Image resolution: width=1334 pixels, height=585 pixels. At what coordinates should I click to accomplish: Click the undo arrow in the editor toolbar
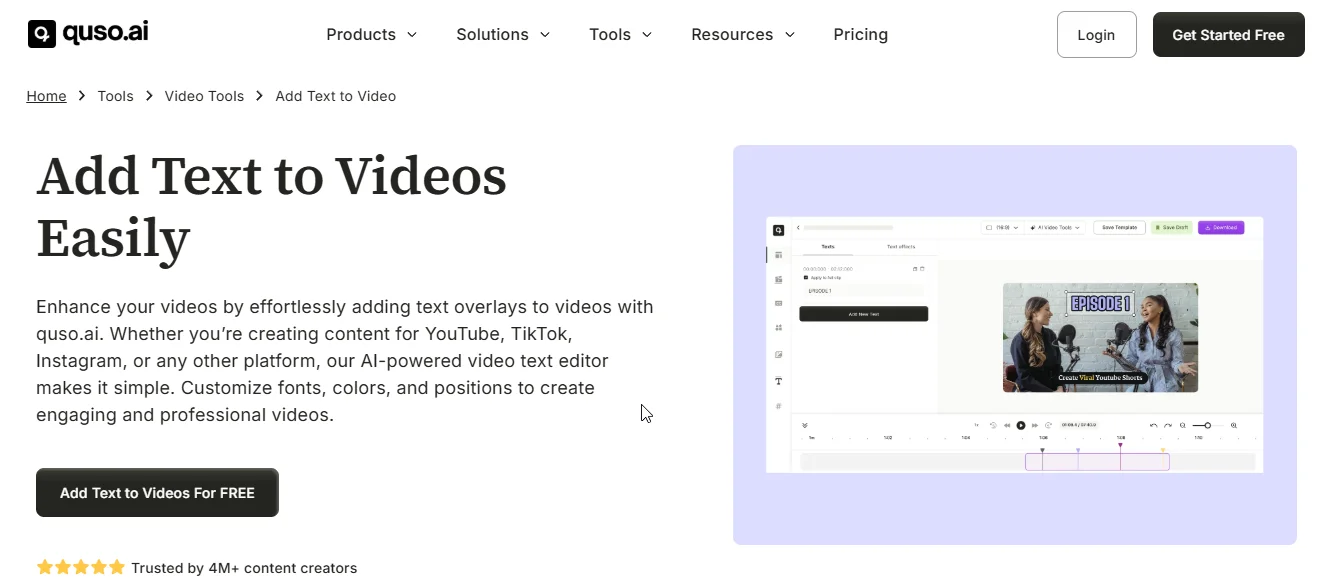click(1153, 425)
